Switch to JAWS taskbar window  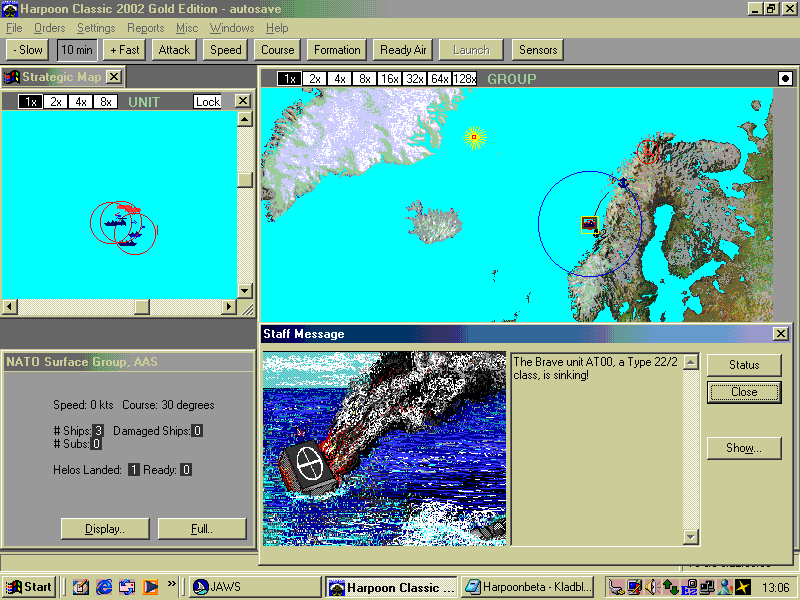255,587
